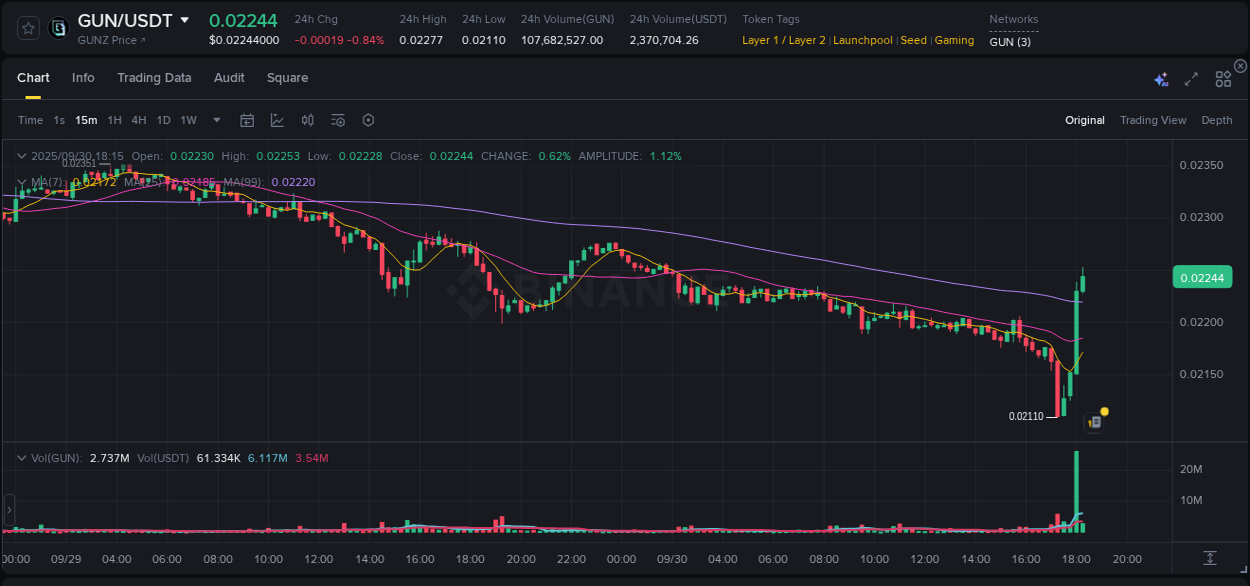Image resolution: width=1250 pixels, height=586 pixels.
Task: Switch to the Trading Data tab
Action: [154, 77]
